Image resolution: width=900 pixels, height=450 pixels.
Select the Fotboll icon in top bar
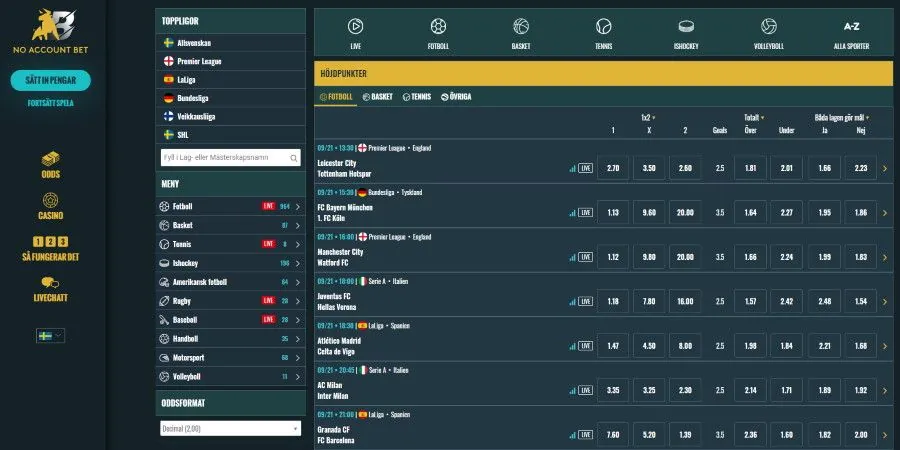[438, 26]
